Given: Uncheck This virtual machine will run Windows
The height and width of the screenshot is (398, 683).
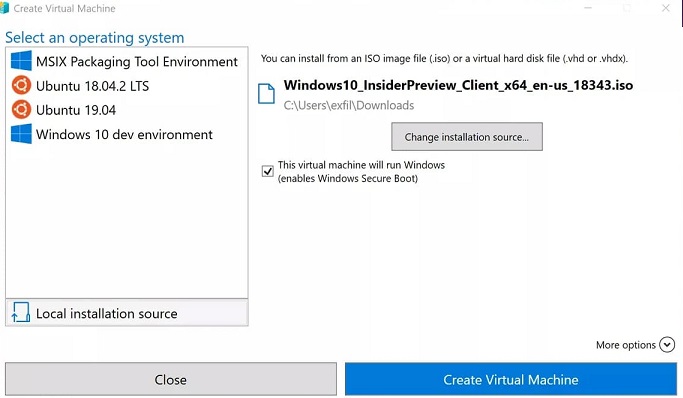Looking at the screenshot, I should tap(267, 171).
